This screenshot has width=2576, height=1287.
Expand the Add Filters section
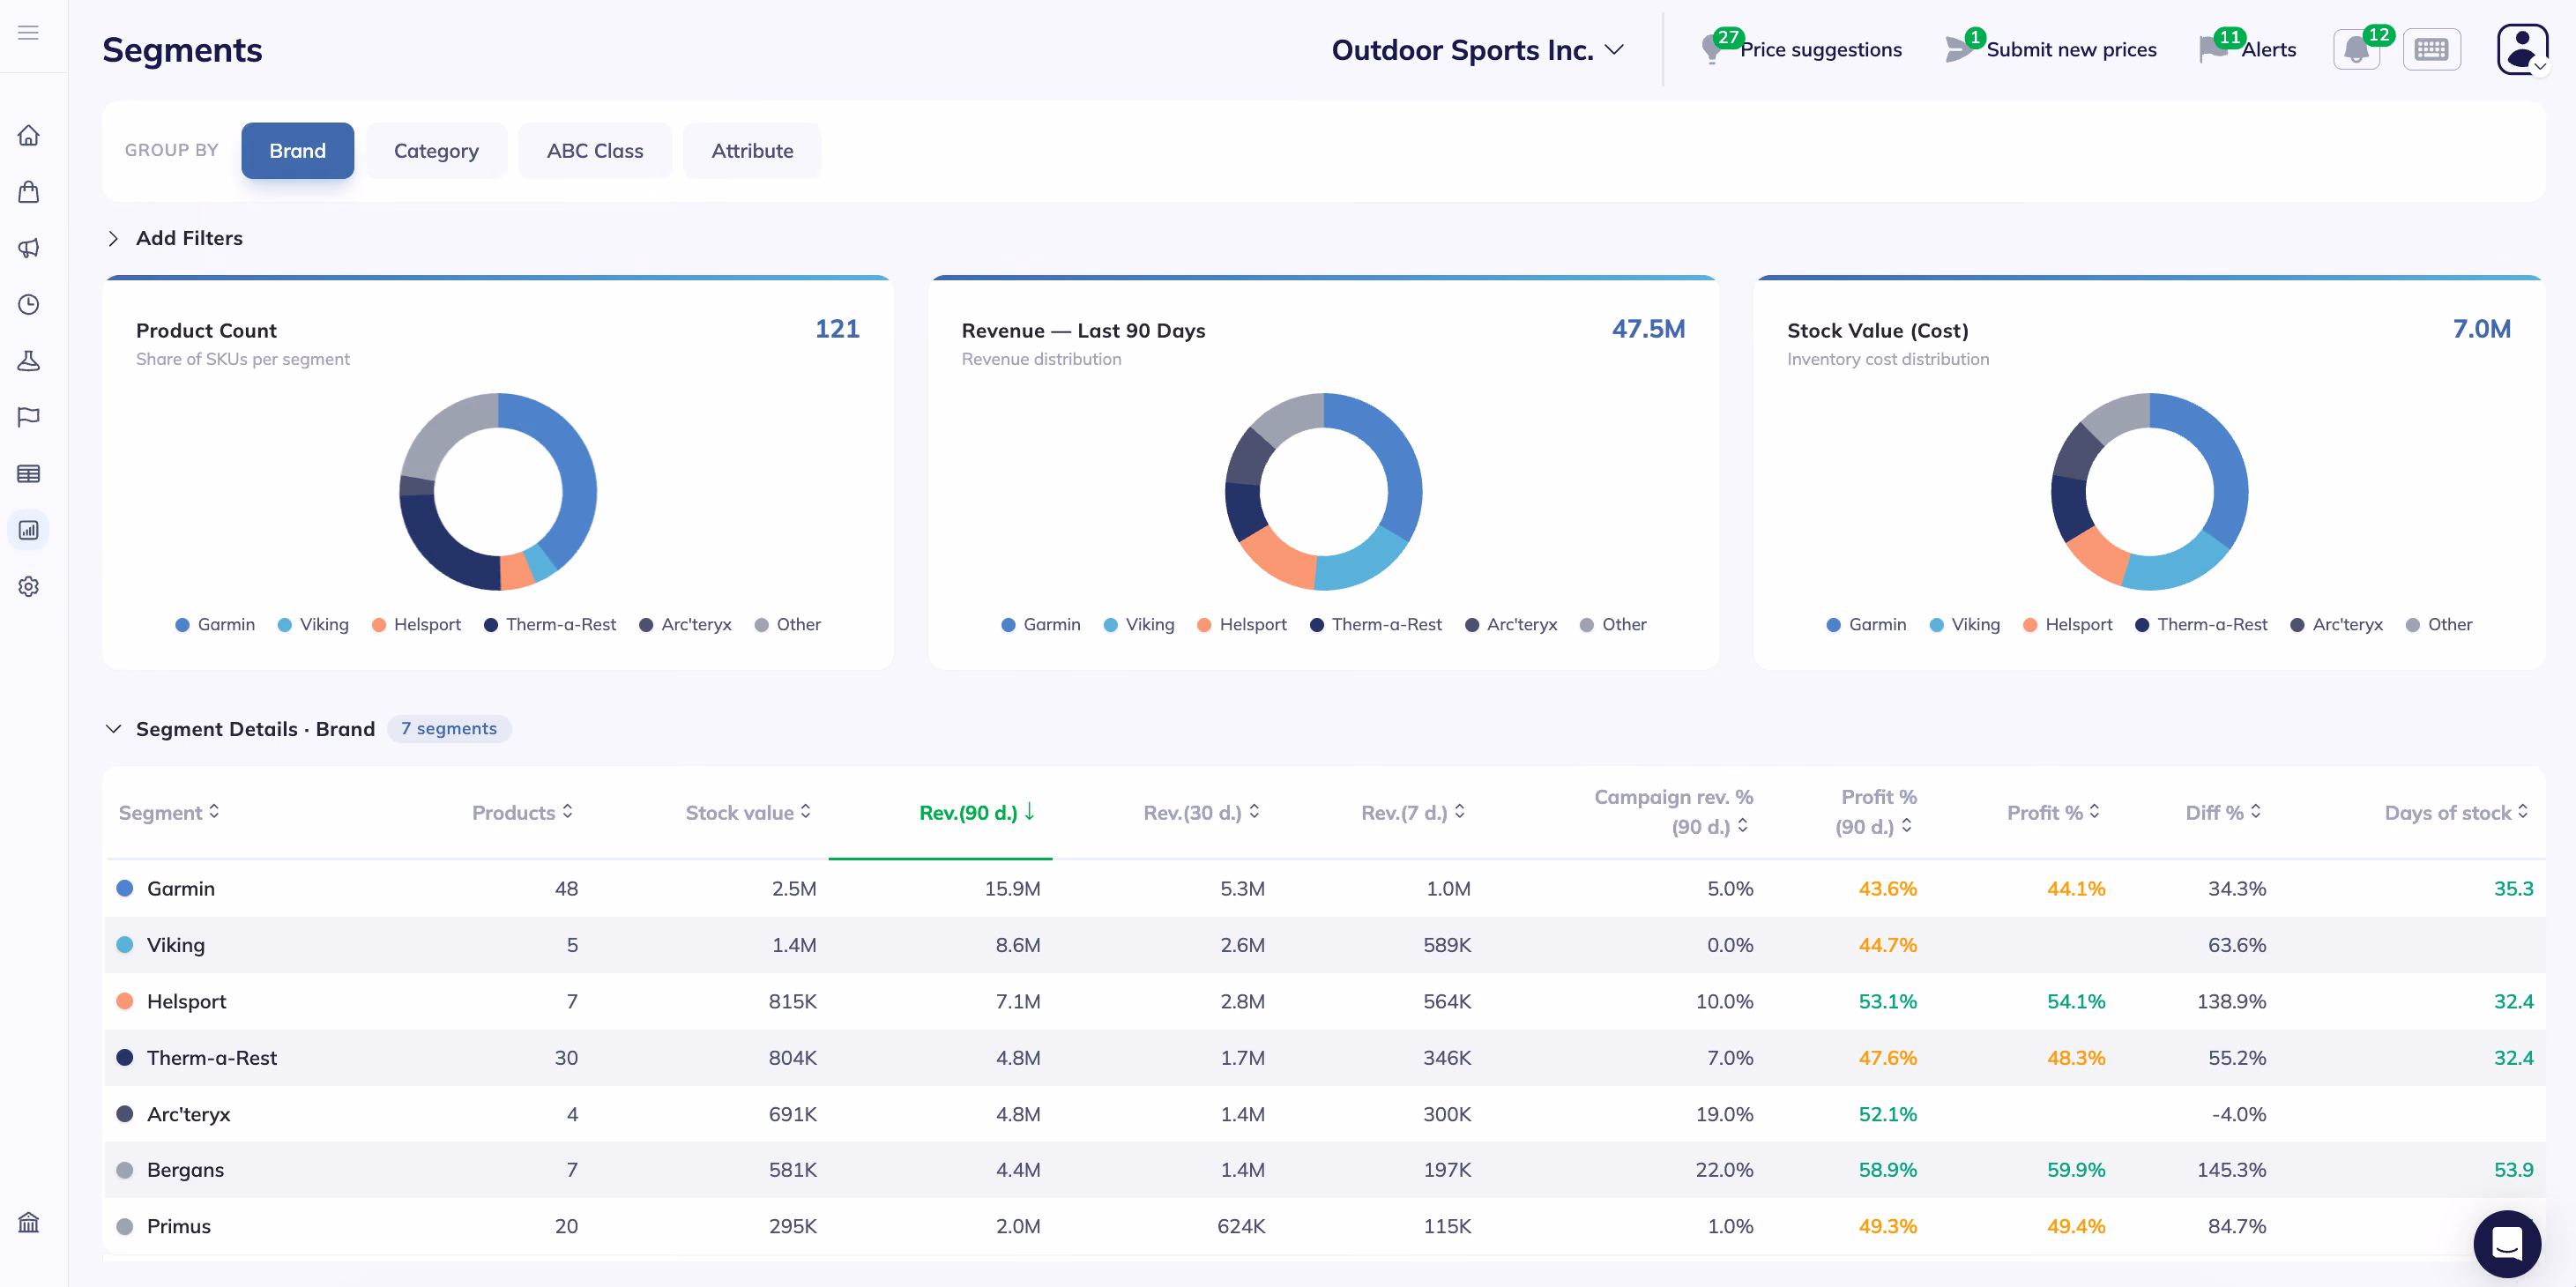[x=175, y=238]
